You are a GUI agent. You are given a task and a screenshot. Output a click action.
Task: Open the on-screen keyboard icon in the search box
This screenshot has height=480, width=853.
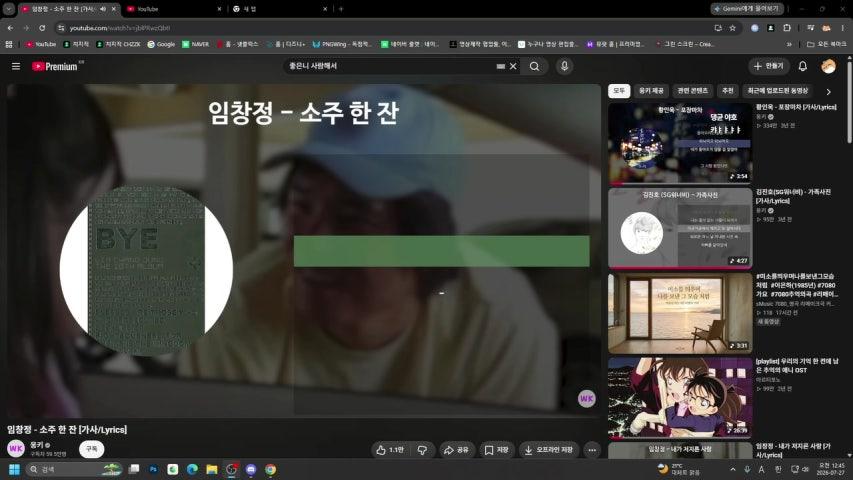500,66
